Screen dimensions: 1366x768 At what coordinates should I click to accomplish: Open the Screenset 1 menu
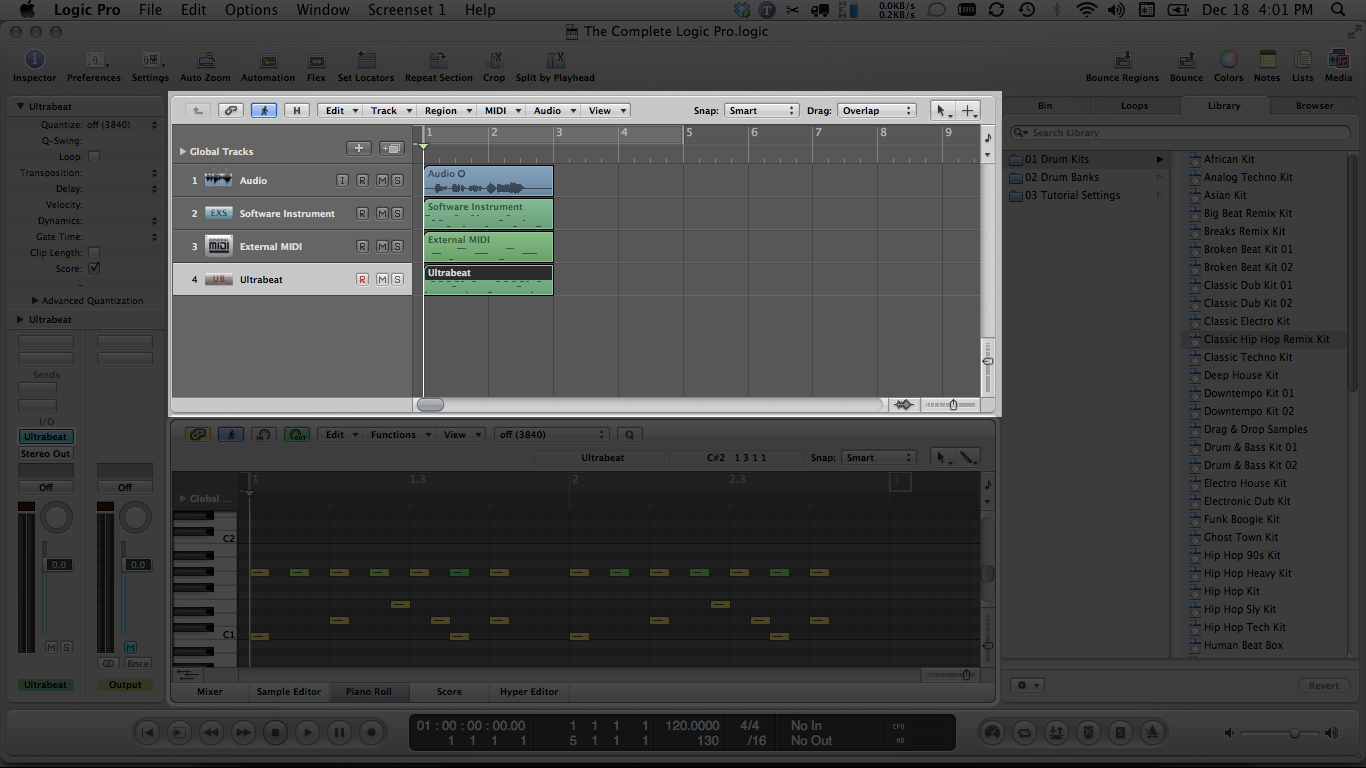pos(407,10)
